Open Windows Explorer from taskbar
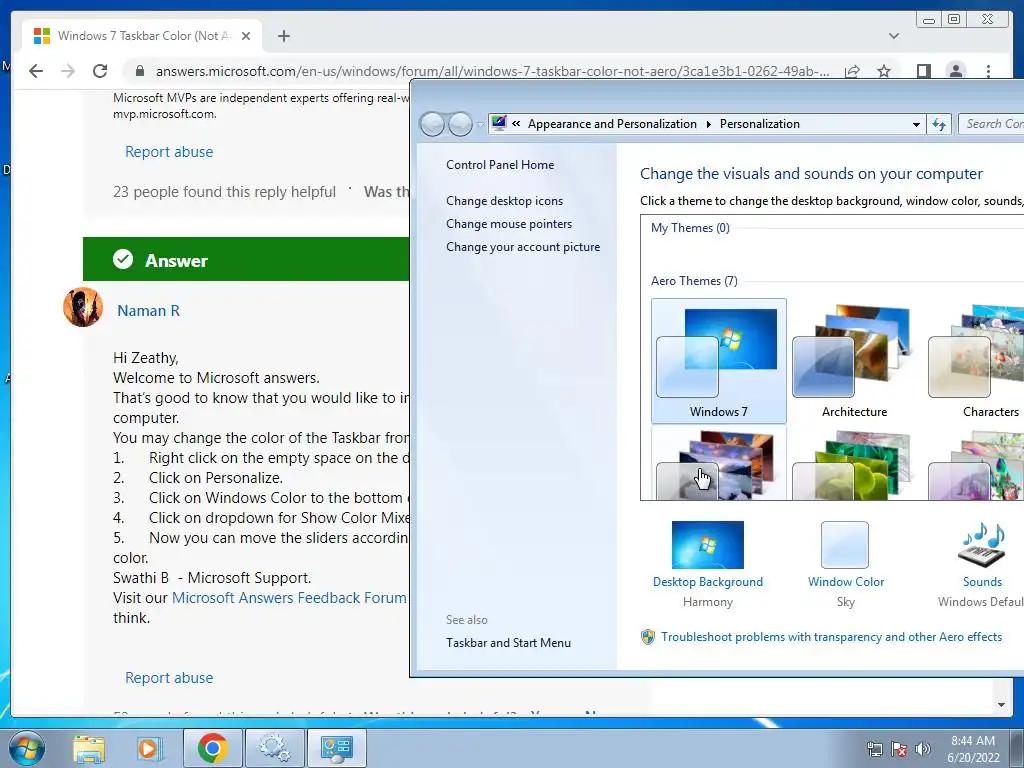The height and width of the screenshot is (768, 1024). [89, 748]
